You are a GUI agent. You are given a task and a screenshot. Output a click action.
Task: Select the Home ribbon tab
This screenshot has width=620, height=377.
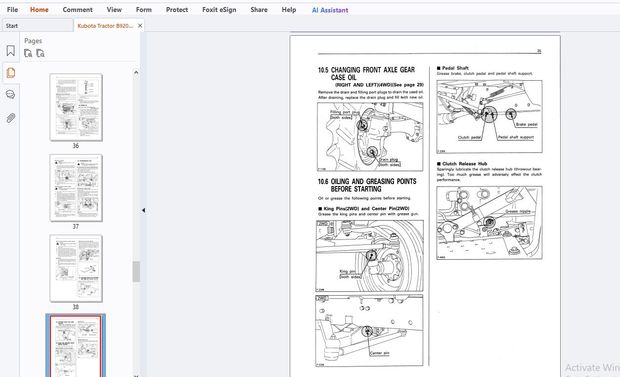(x=39, y=9)
